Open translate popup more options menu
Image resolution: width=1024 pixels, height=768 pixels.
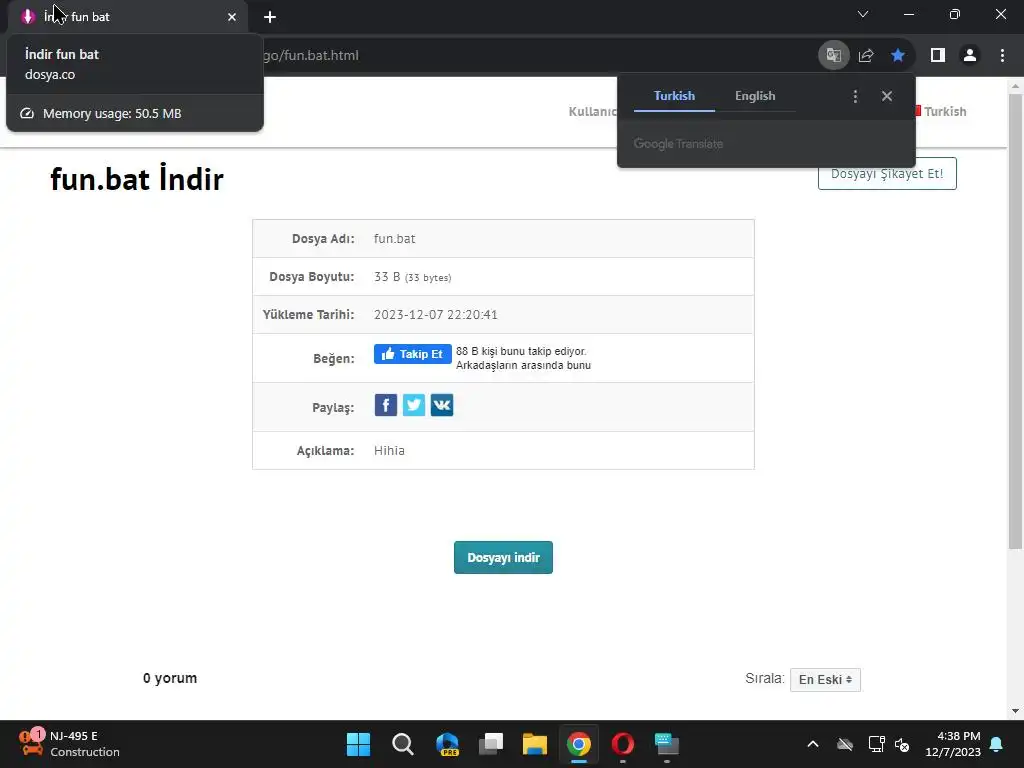click(x=855, y=97)
